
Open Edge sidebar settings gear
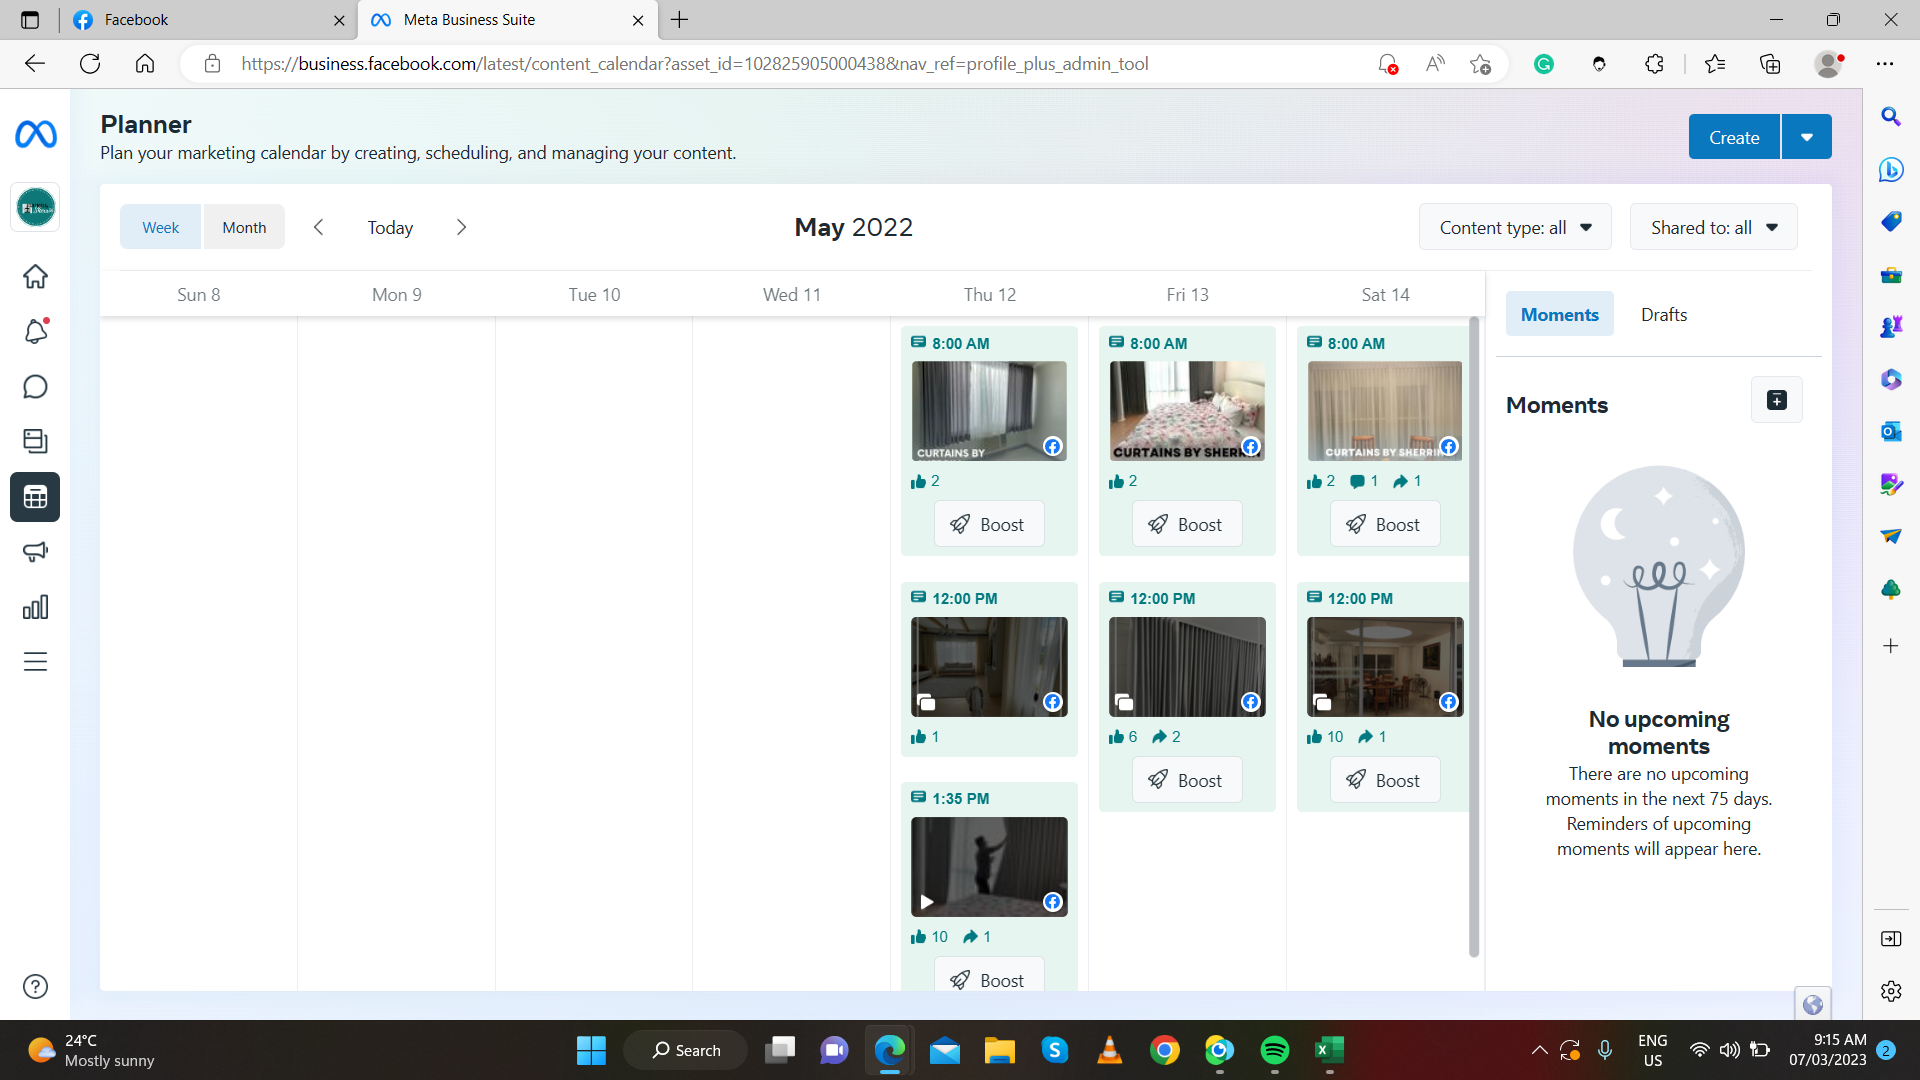point(1891,991)
